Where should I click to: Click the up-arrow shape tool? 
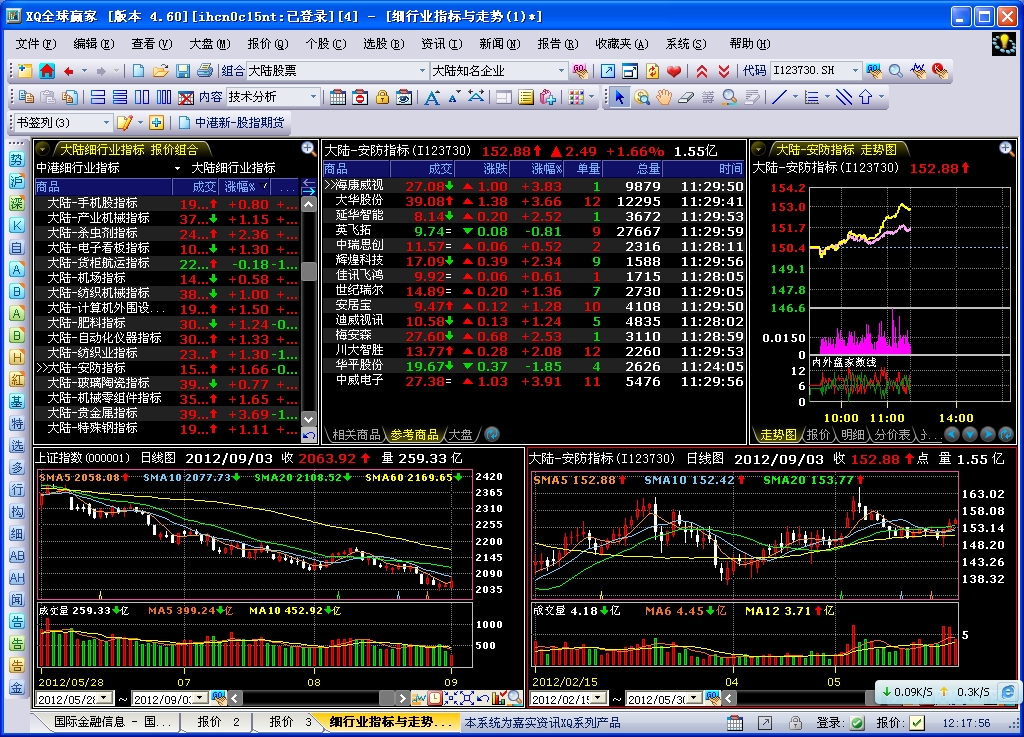pyautogui.click(x=866, y=97)
